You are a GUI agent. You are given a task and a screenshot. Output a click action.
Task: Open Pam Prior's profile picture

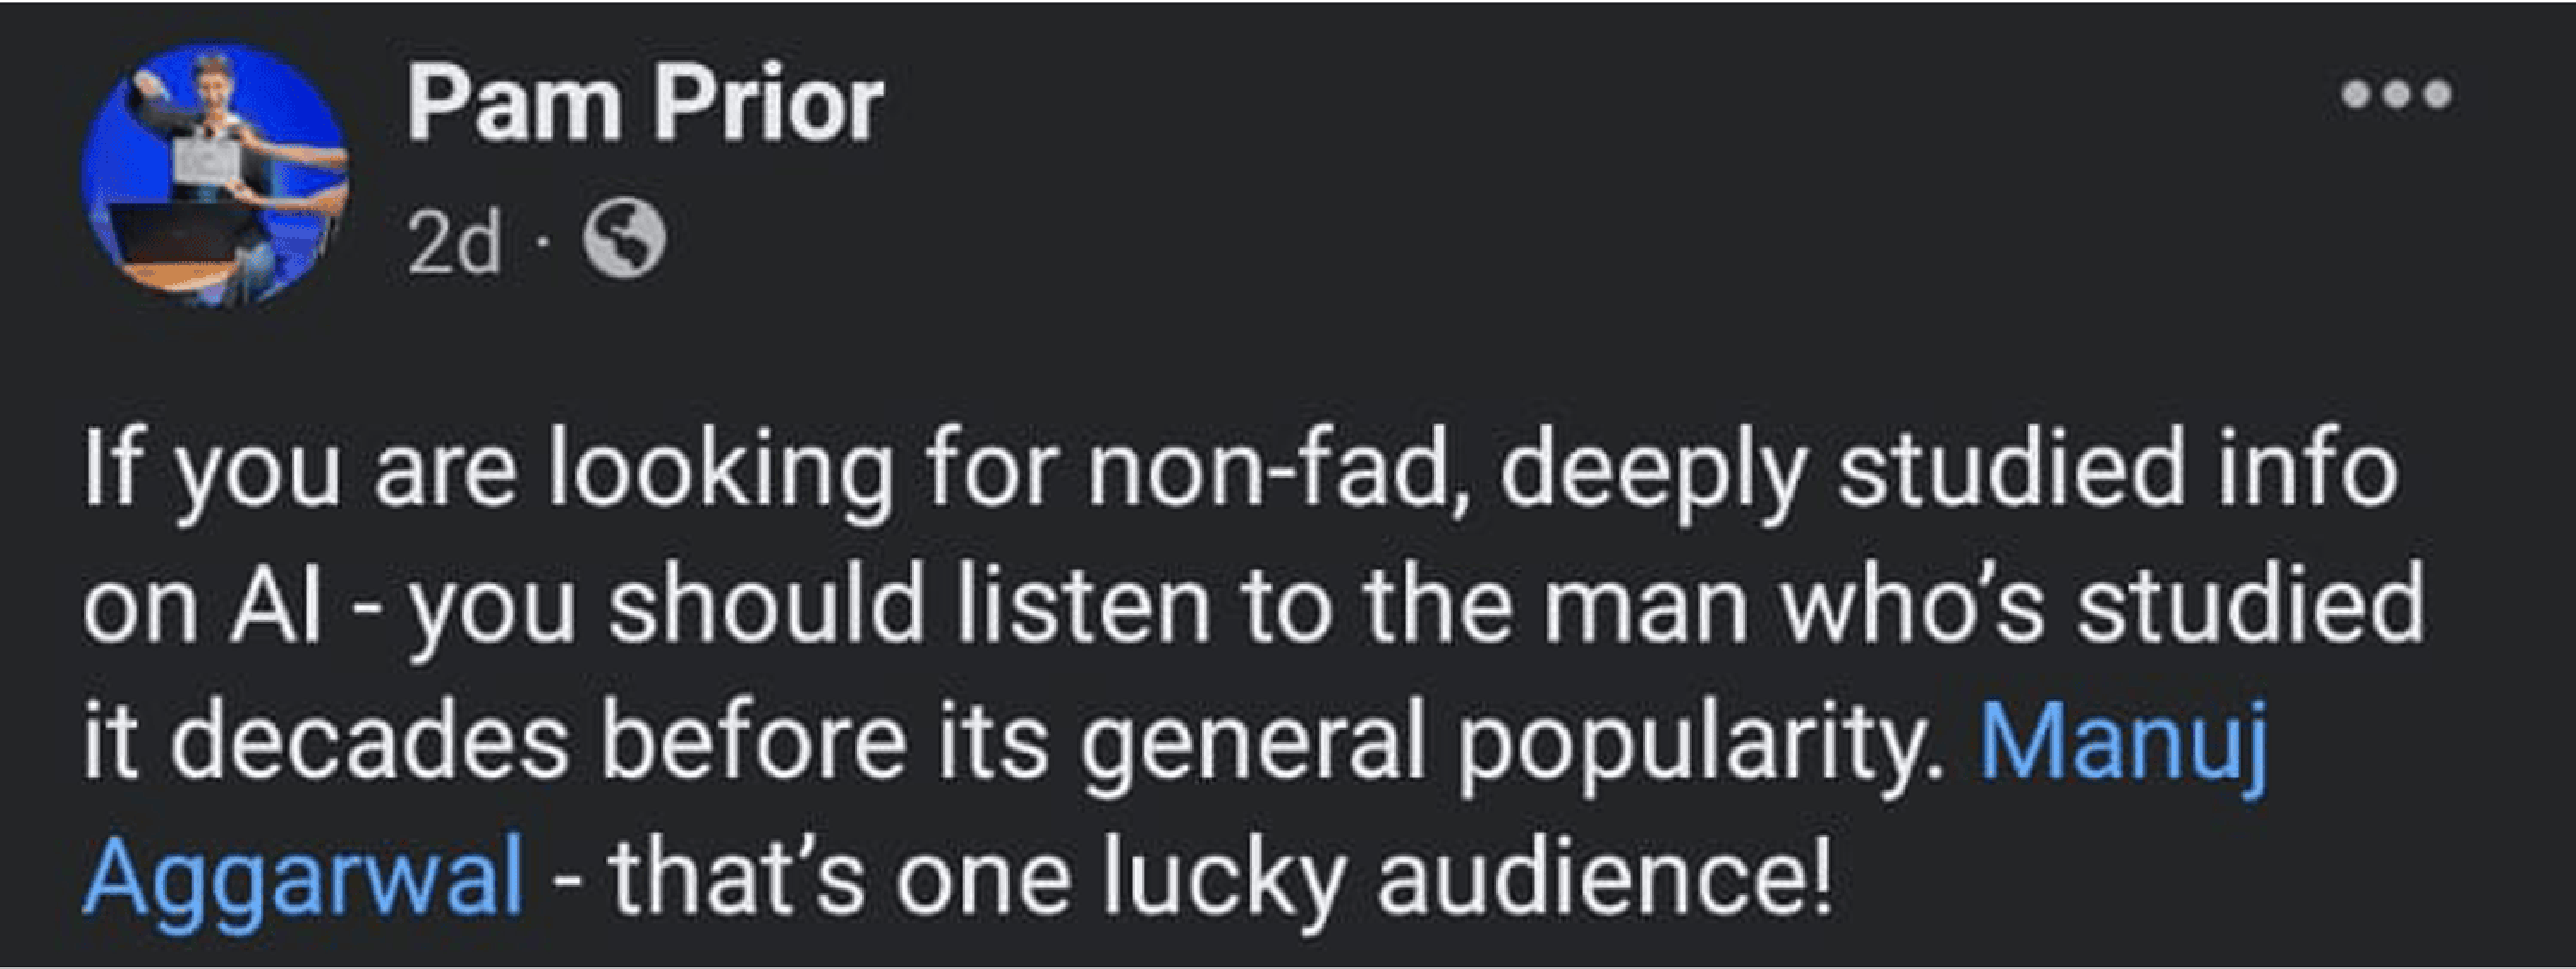(215, 175)
